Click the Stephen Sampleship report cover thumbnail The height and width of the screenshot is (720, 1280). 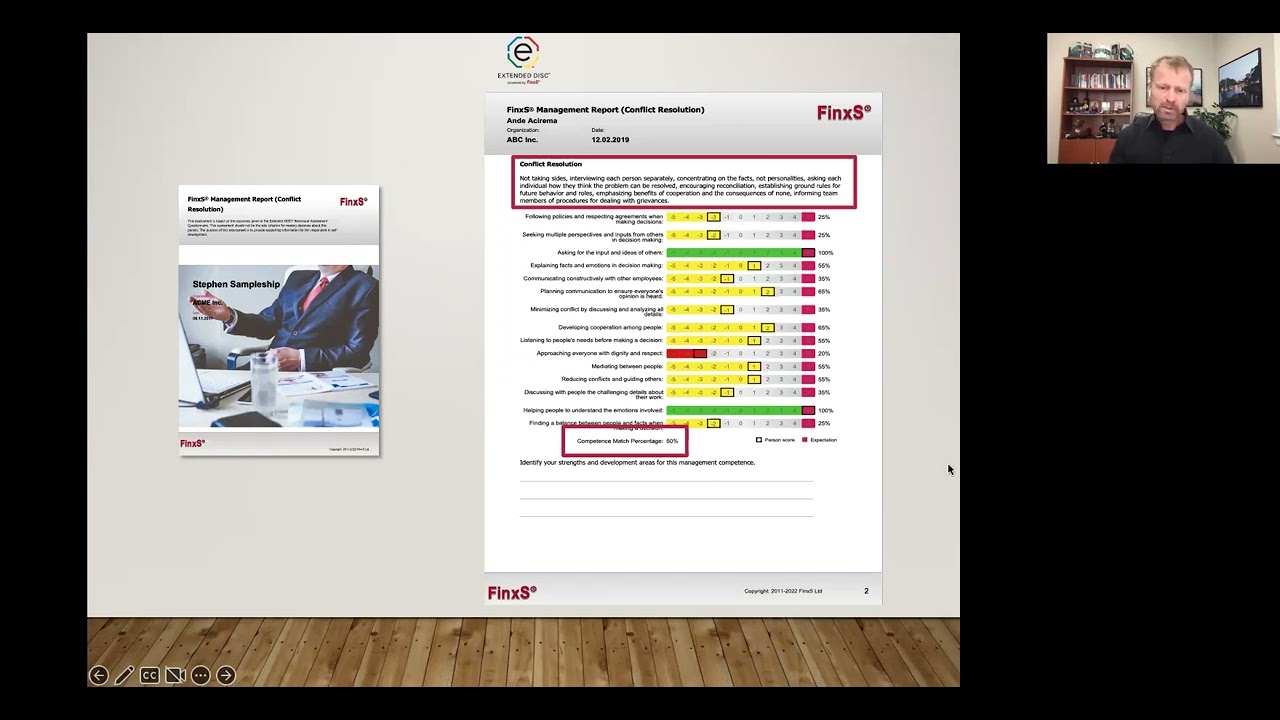pos(279,320)
